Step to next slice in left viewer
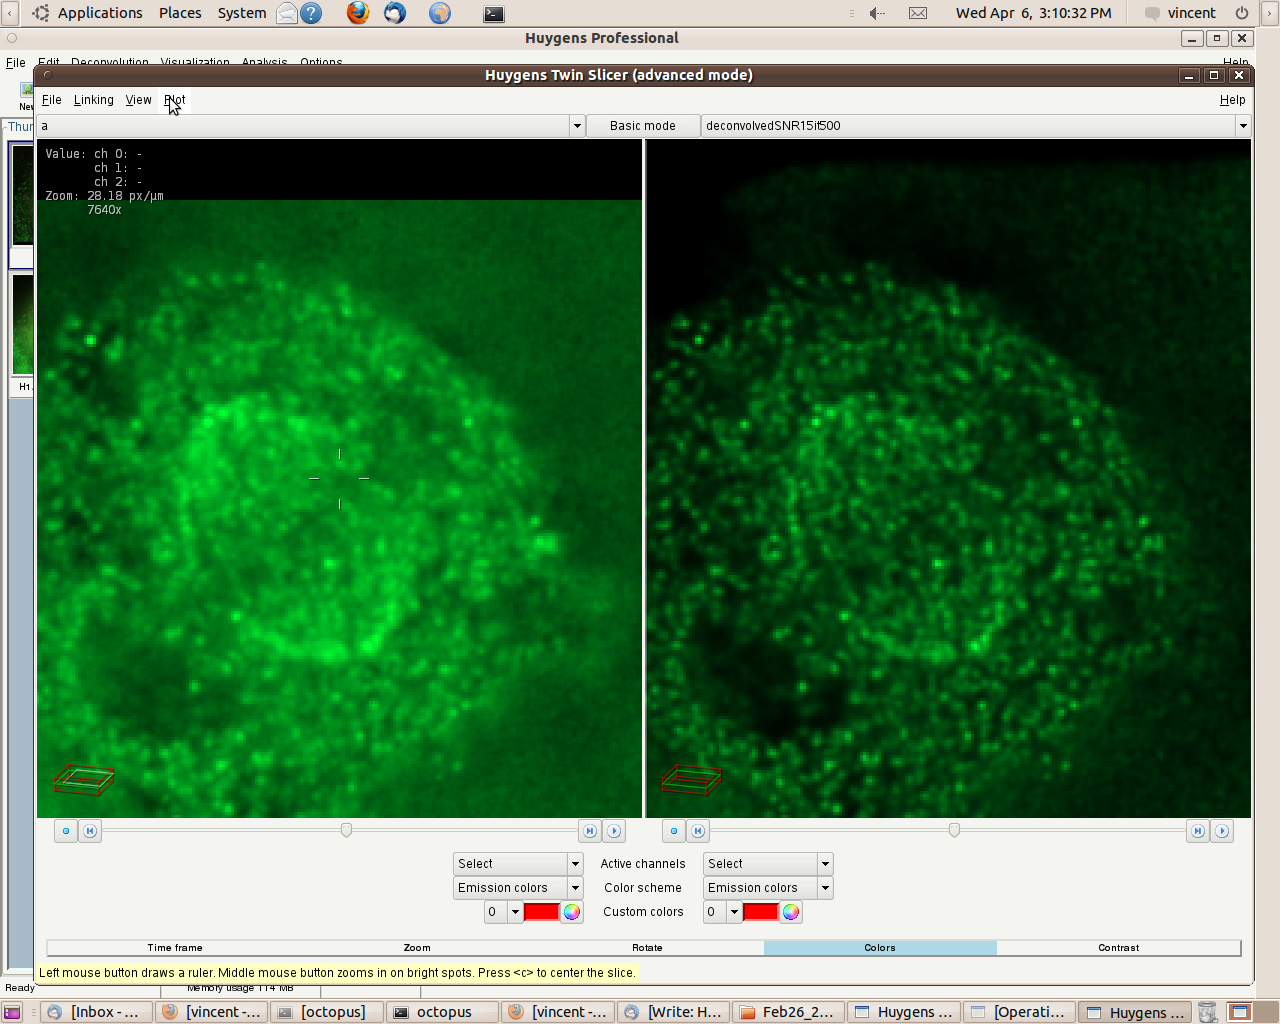 tap(590, 831)
